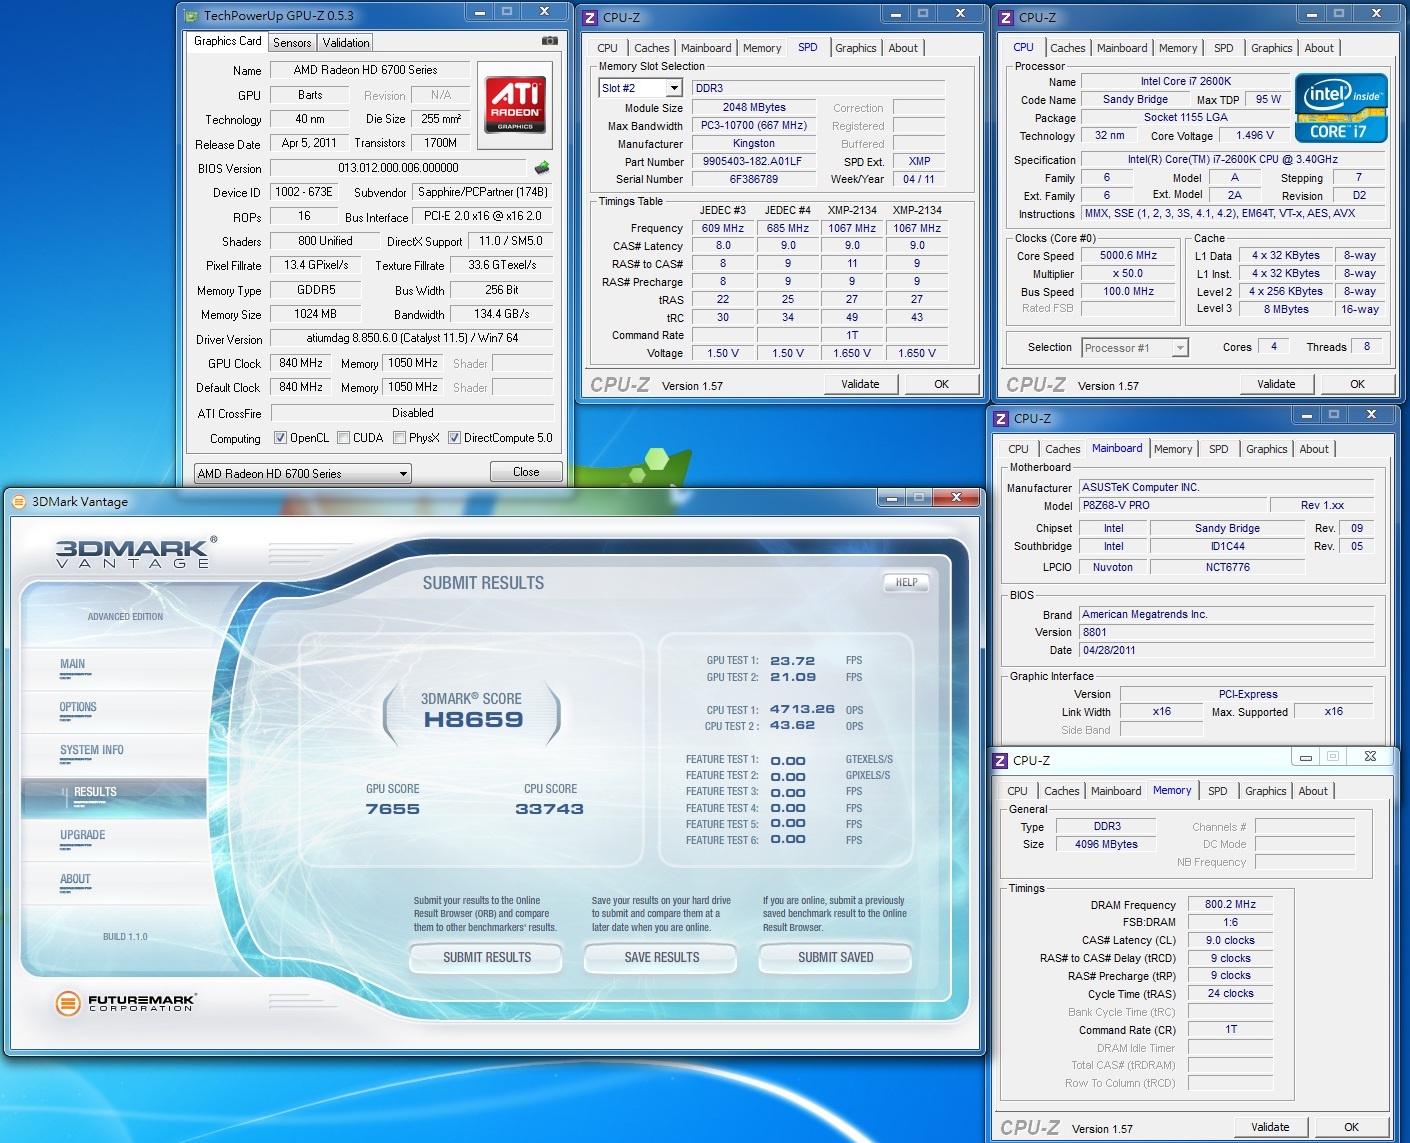Switch to the Sensors tab in GPU-Z
This screenshot has width=1410, height=1143.
[292, 43]
